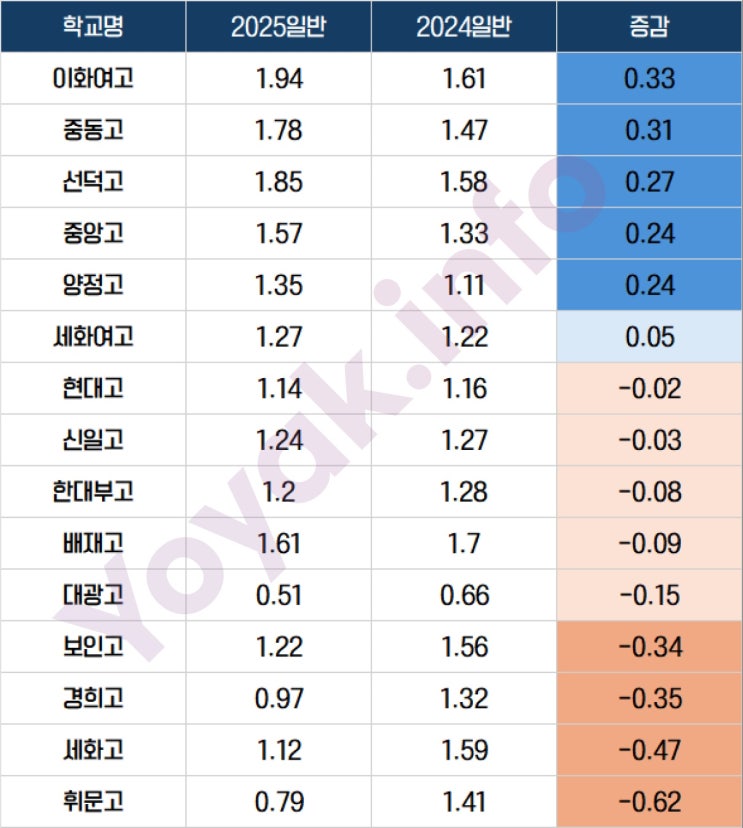Select the 선덕고 row label
Screen dimensions: 743x828
[x=92, y=183]
